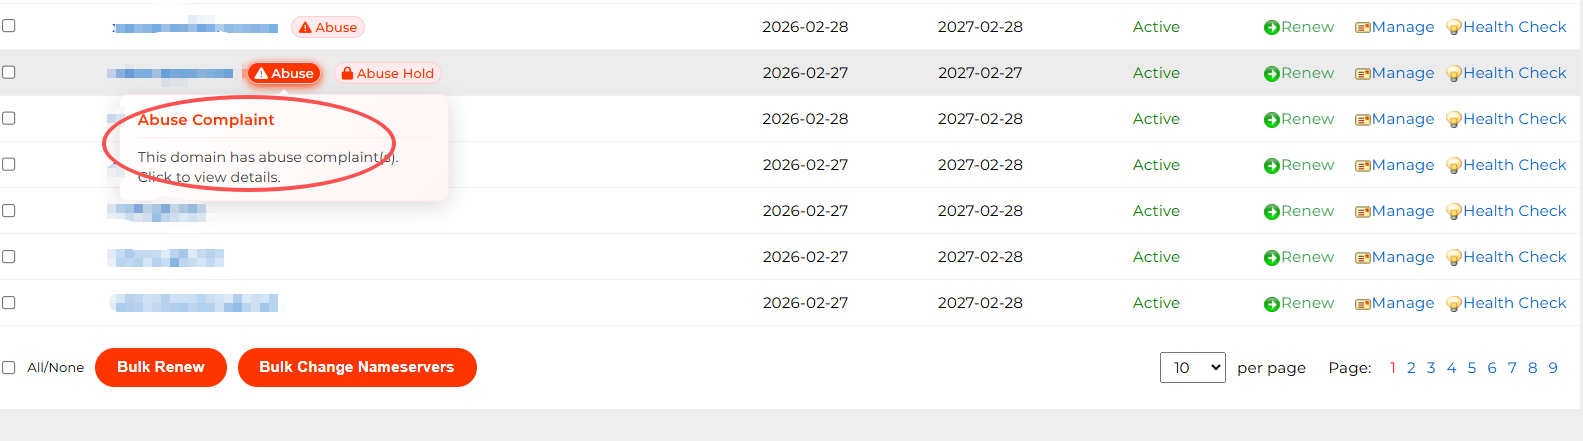Click the Health Check lightbulb icon in the third row

[x=1454, y=120]
